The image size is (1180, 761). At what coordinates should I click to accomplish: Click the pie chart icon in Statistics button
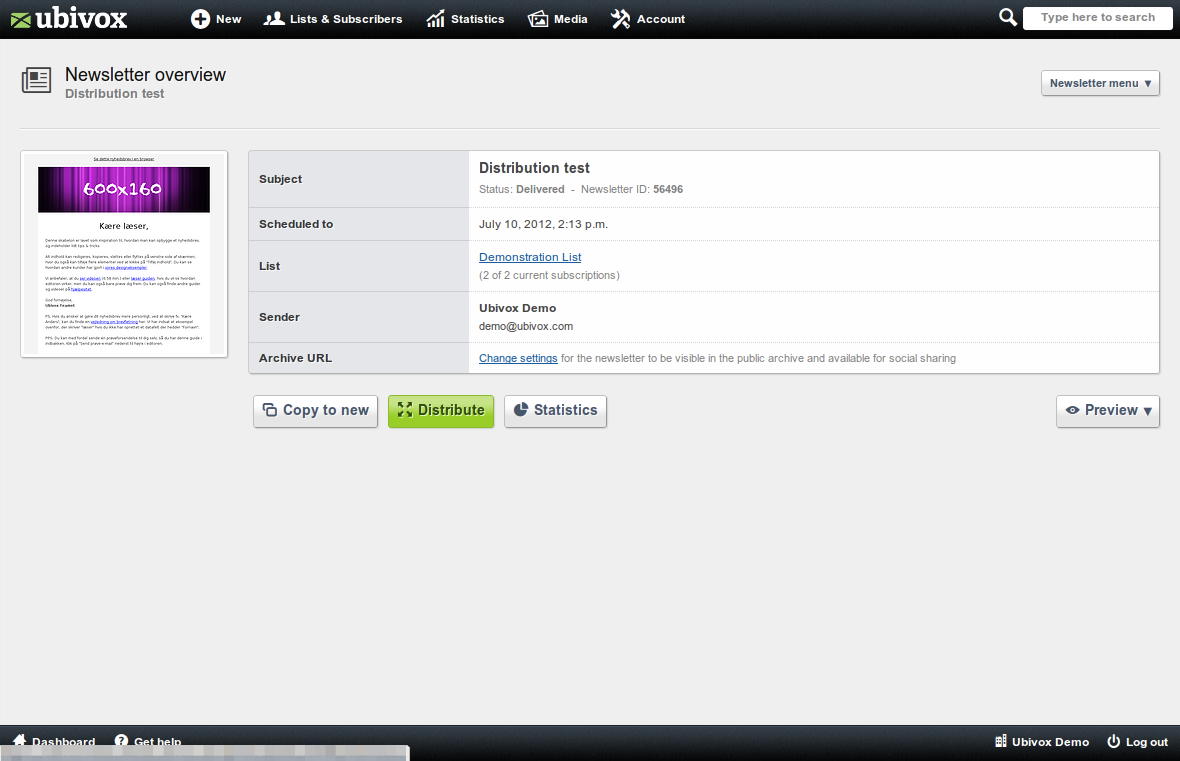[521, 409]
